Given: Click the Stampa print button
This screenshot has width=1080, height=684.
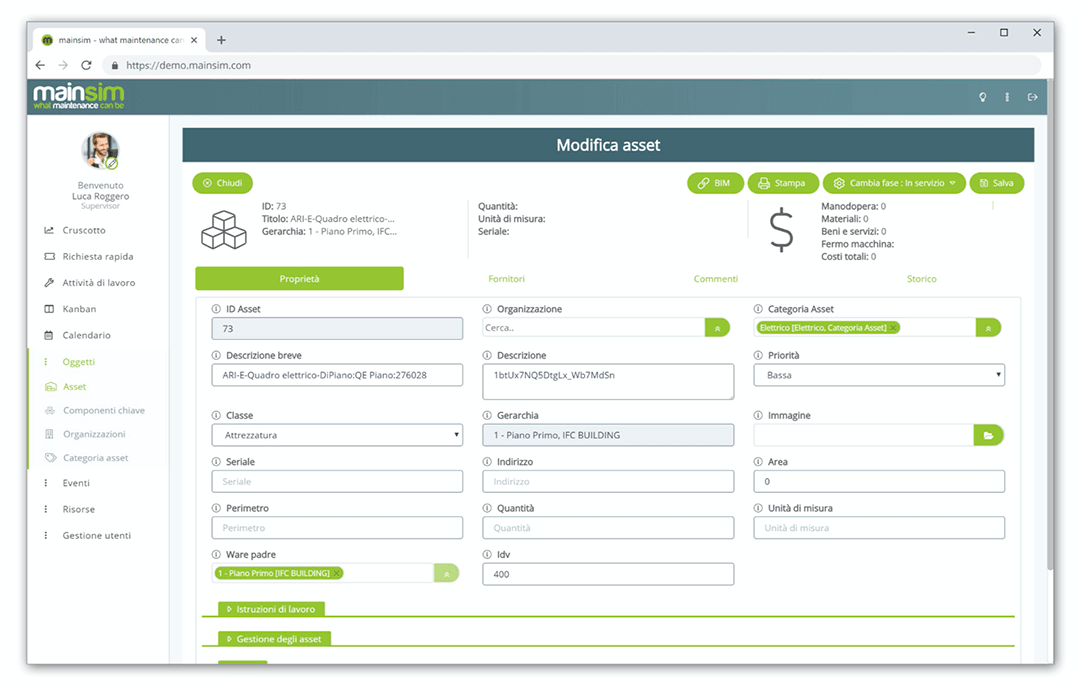Looking at the screenshot, I should [x=782, y=183].
